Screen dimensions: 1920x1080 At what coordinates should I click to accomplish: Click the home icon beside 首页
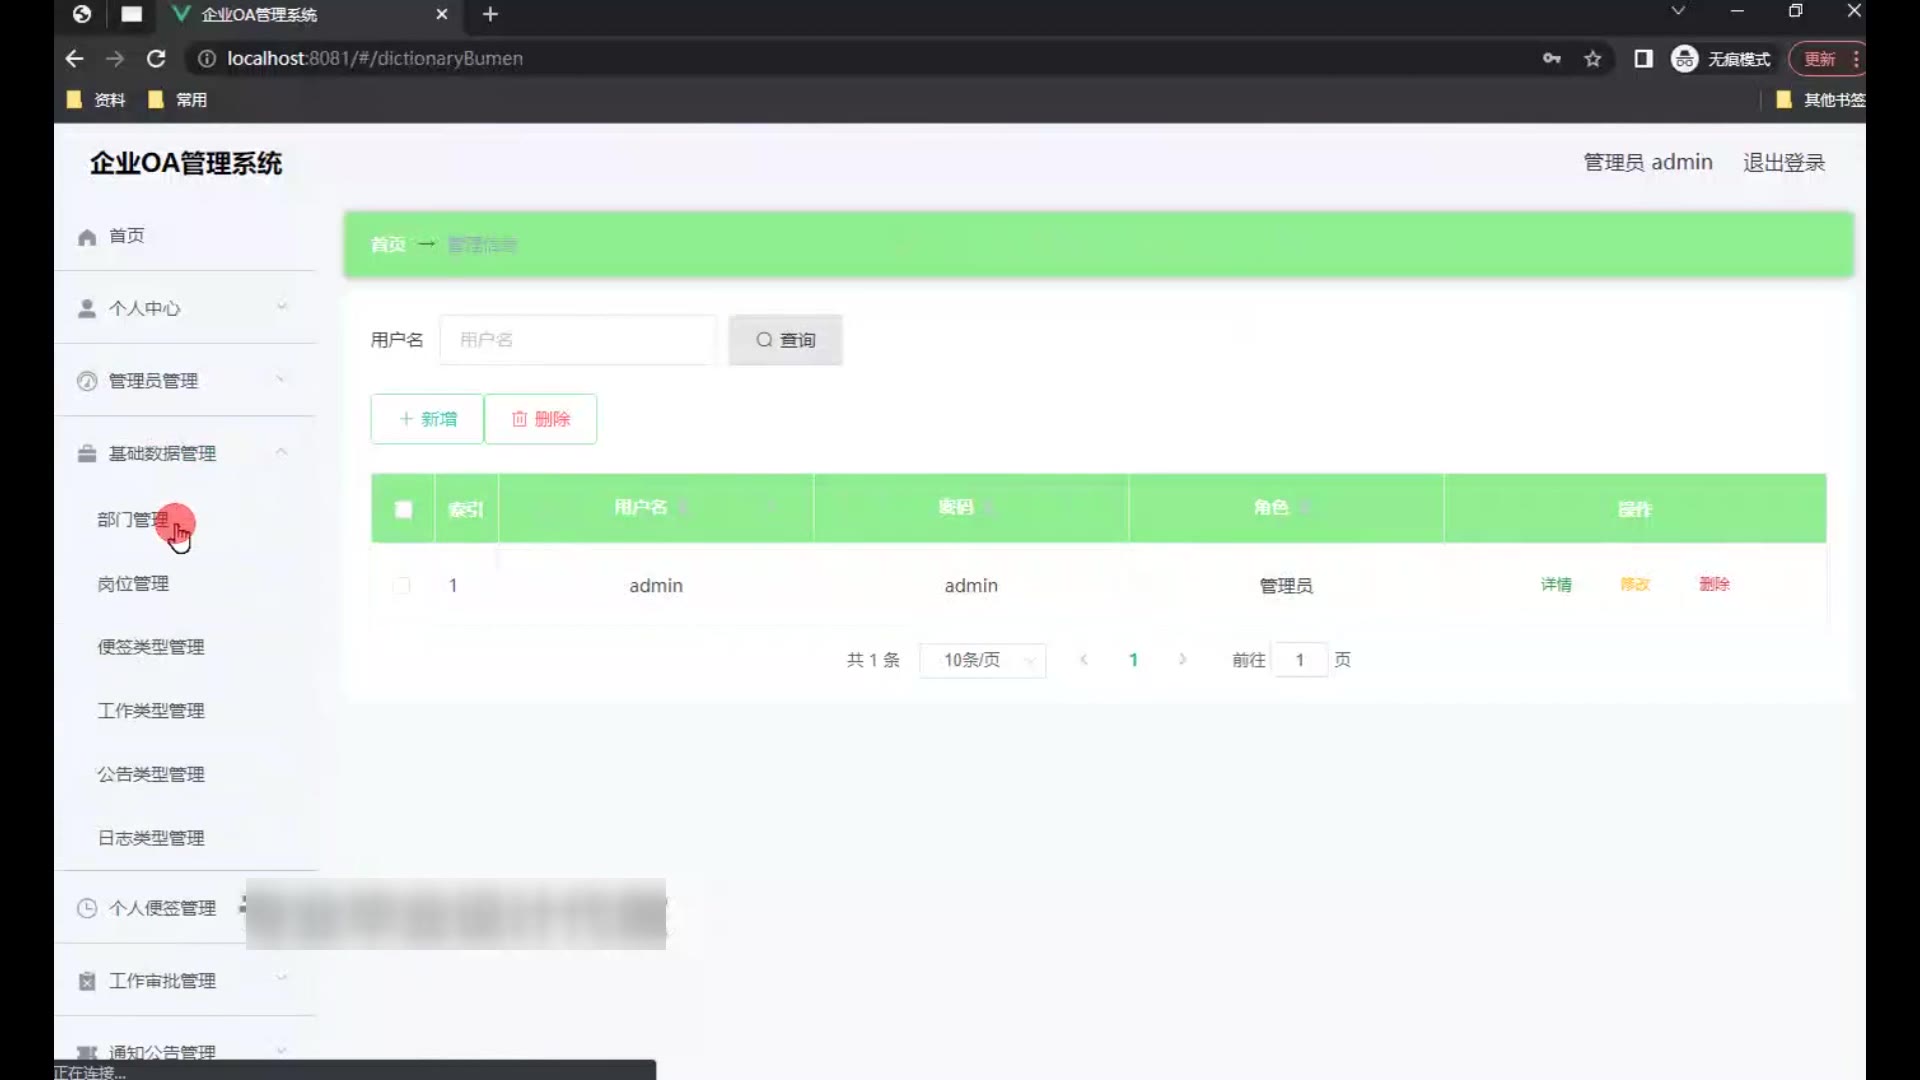point(87,237)
